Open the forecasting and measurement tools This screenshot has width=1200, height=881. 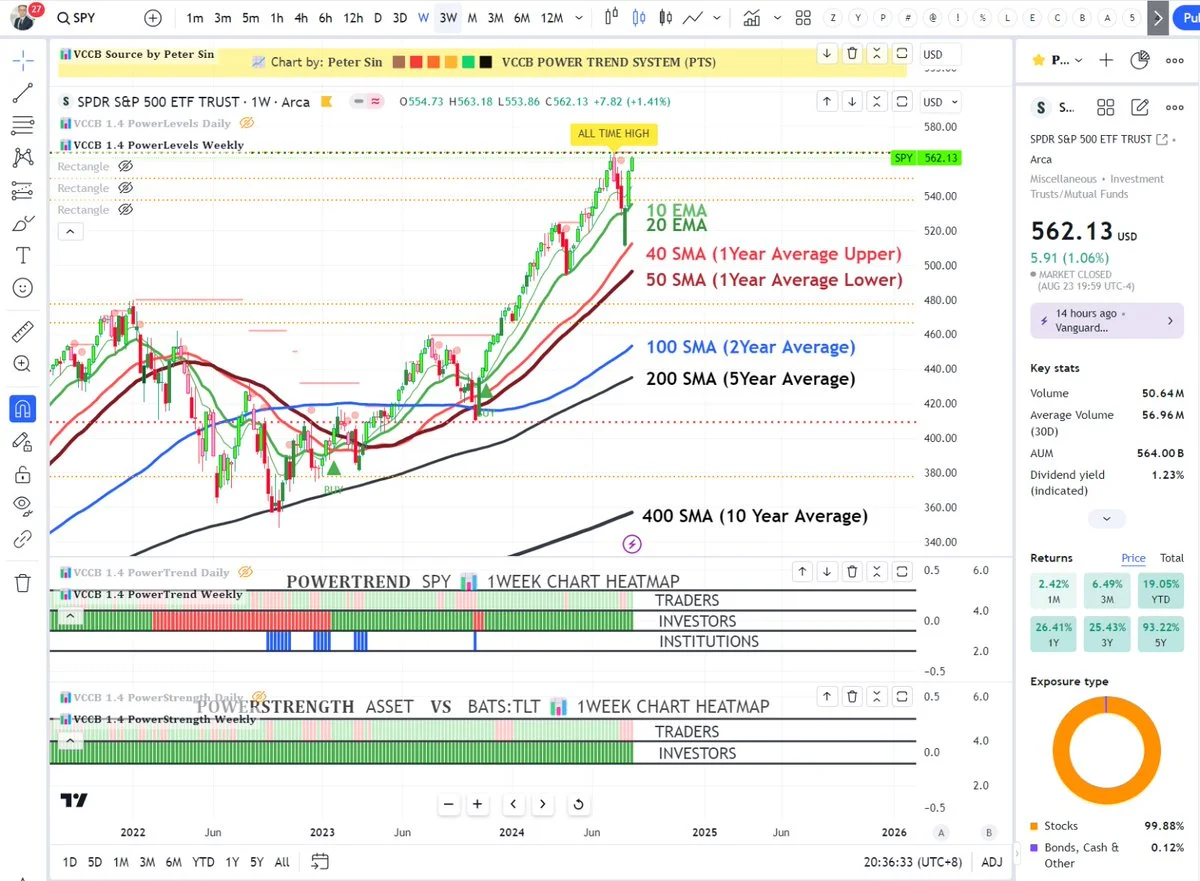point(23,190)
